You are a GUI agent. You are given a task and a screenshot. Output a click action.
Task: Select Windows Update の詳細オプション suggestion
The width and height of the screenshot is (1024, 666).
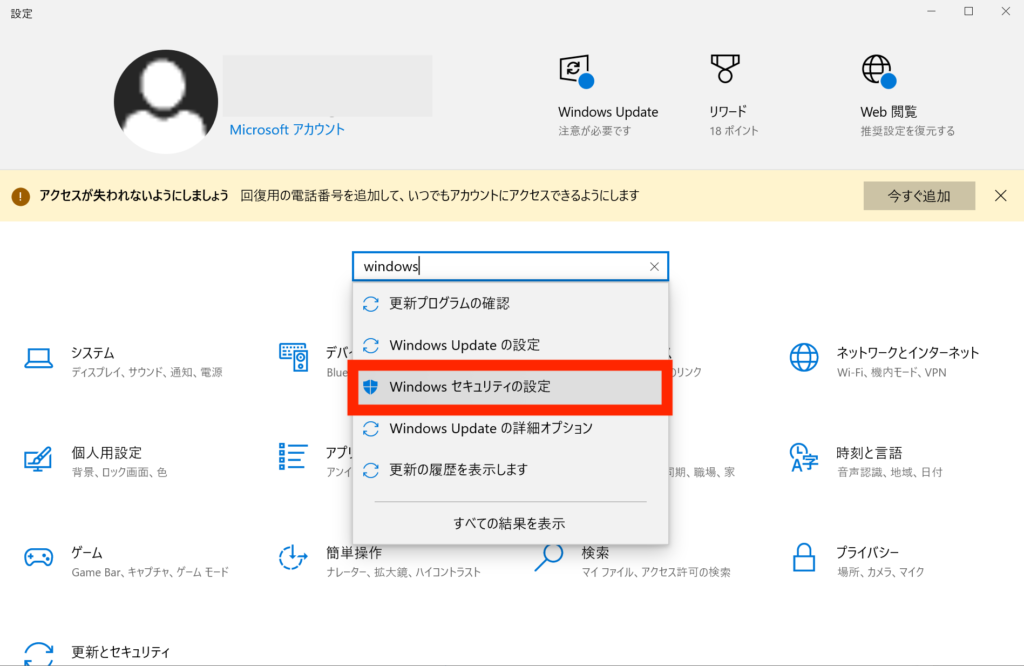(x=511, y=428)
